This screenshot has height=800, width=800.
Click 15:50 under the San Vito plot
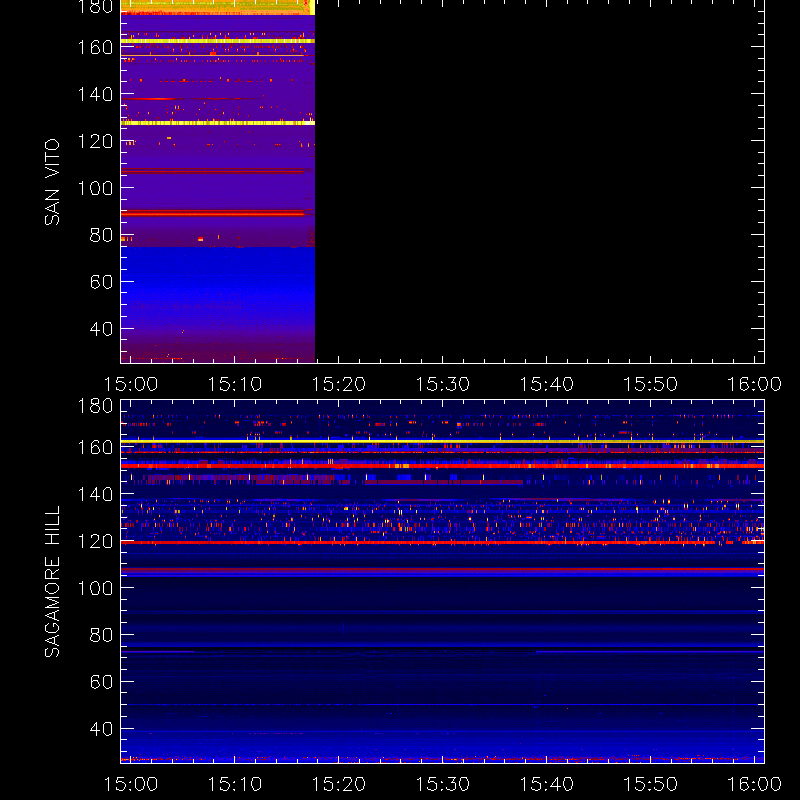pyautogui.click(x=651, y=384)
